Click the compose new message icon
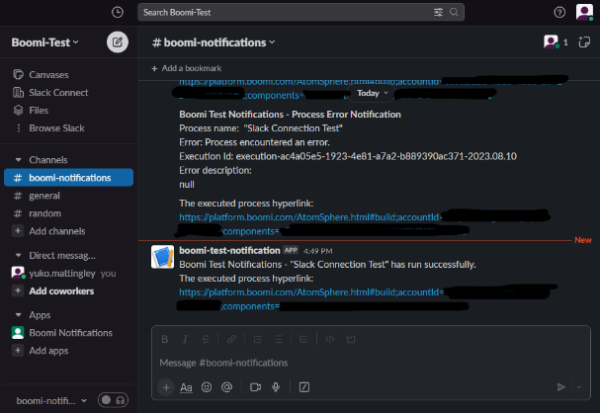 (117, 42)
